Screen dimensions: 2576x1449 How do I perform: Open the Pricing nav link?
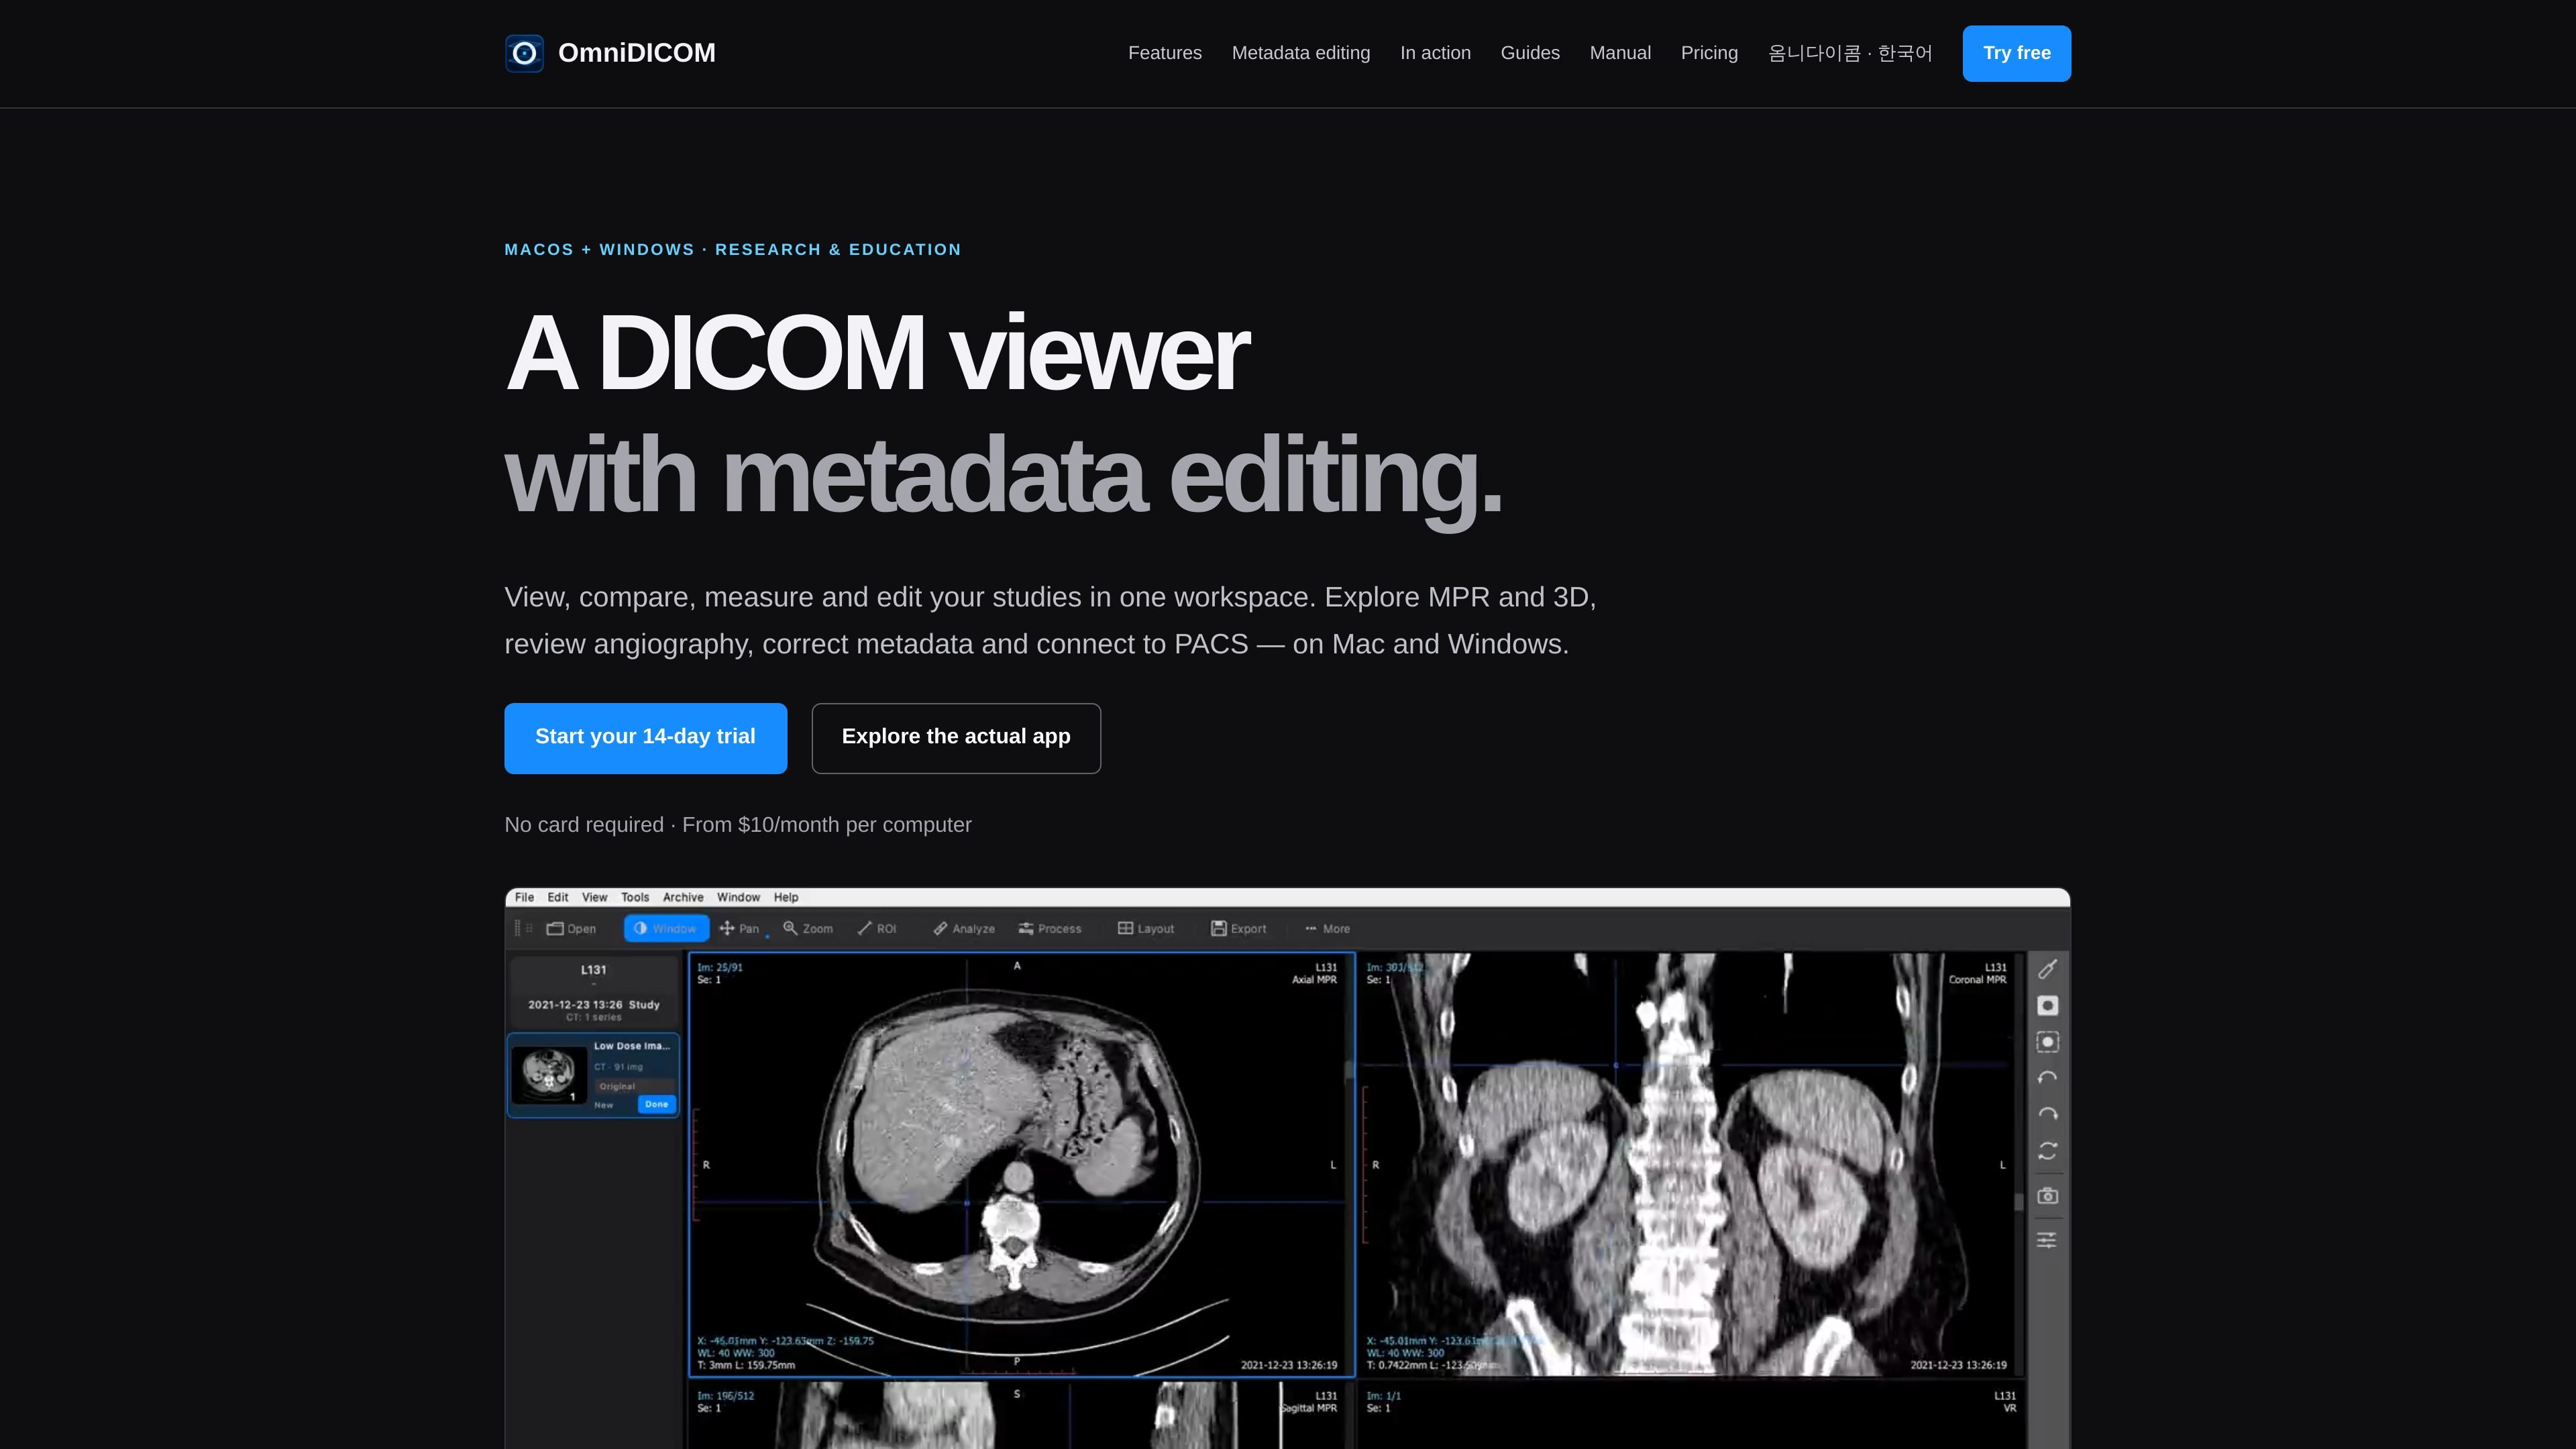click(1709, 53)
